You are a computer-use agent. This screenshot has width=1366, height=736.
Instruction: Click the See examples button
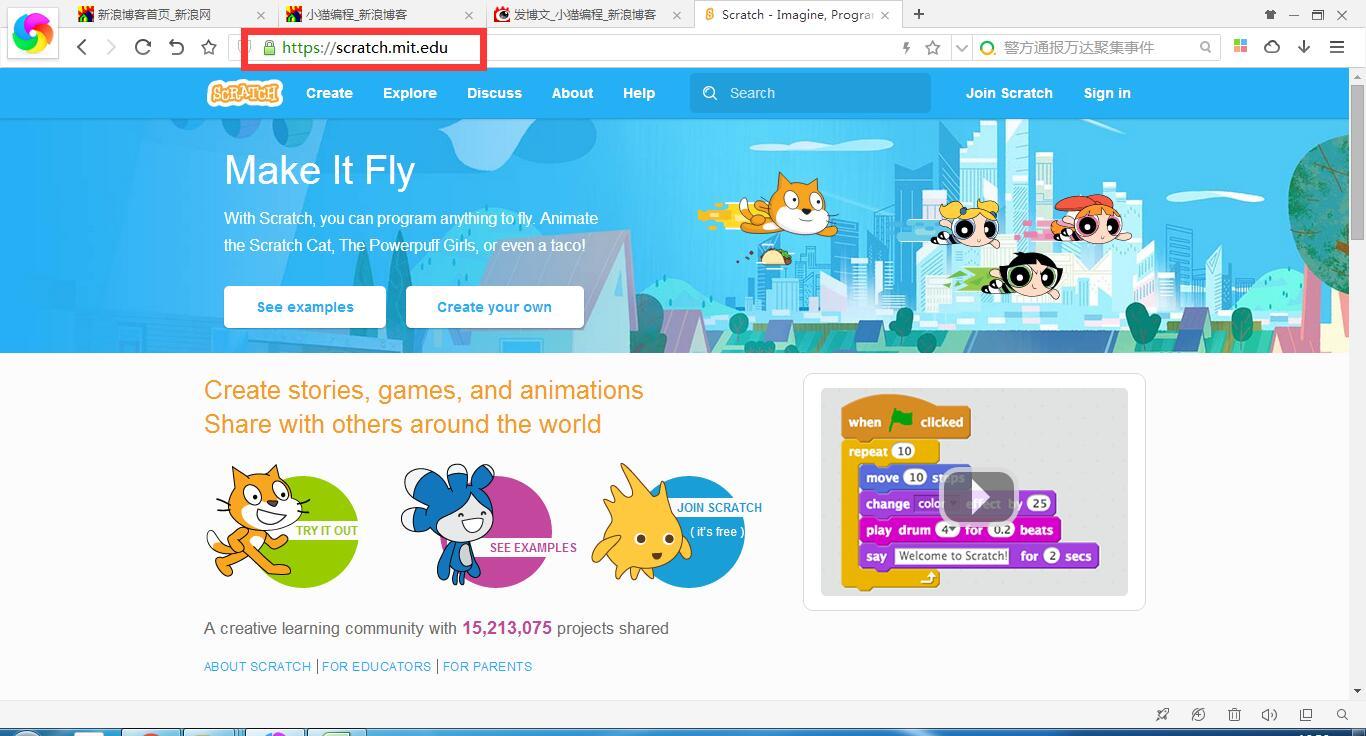click(x=305, y=307)
